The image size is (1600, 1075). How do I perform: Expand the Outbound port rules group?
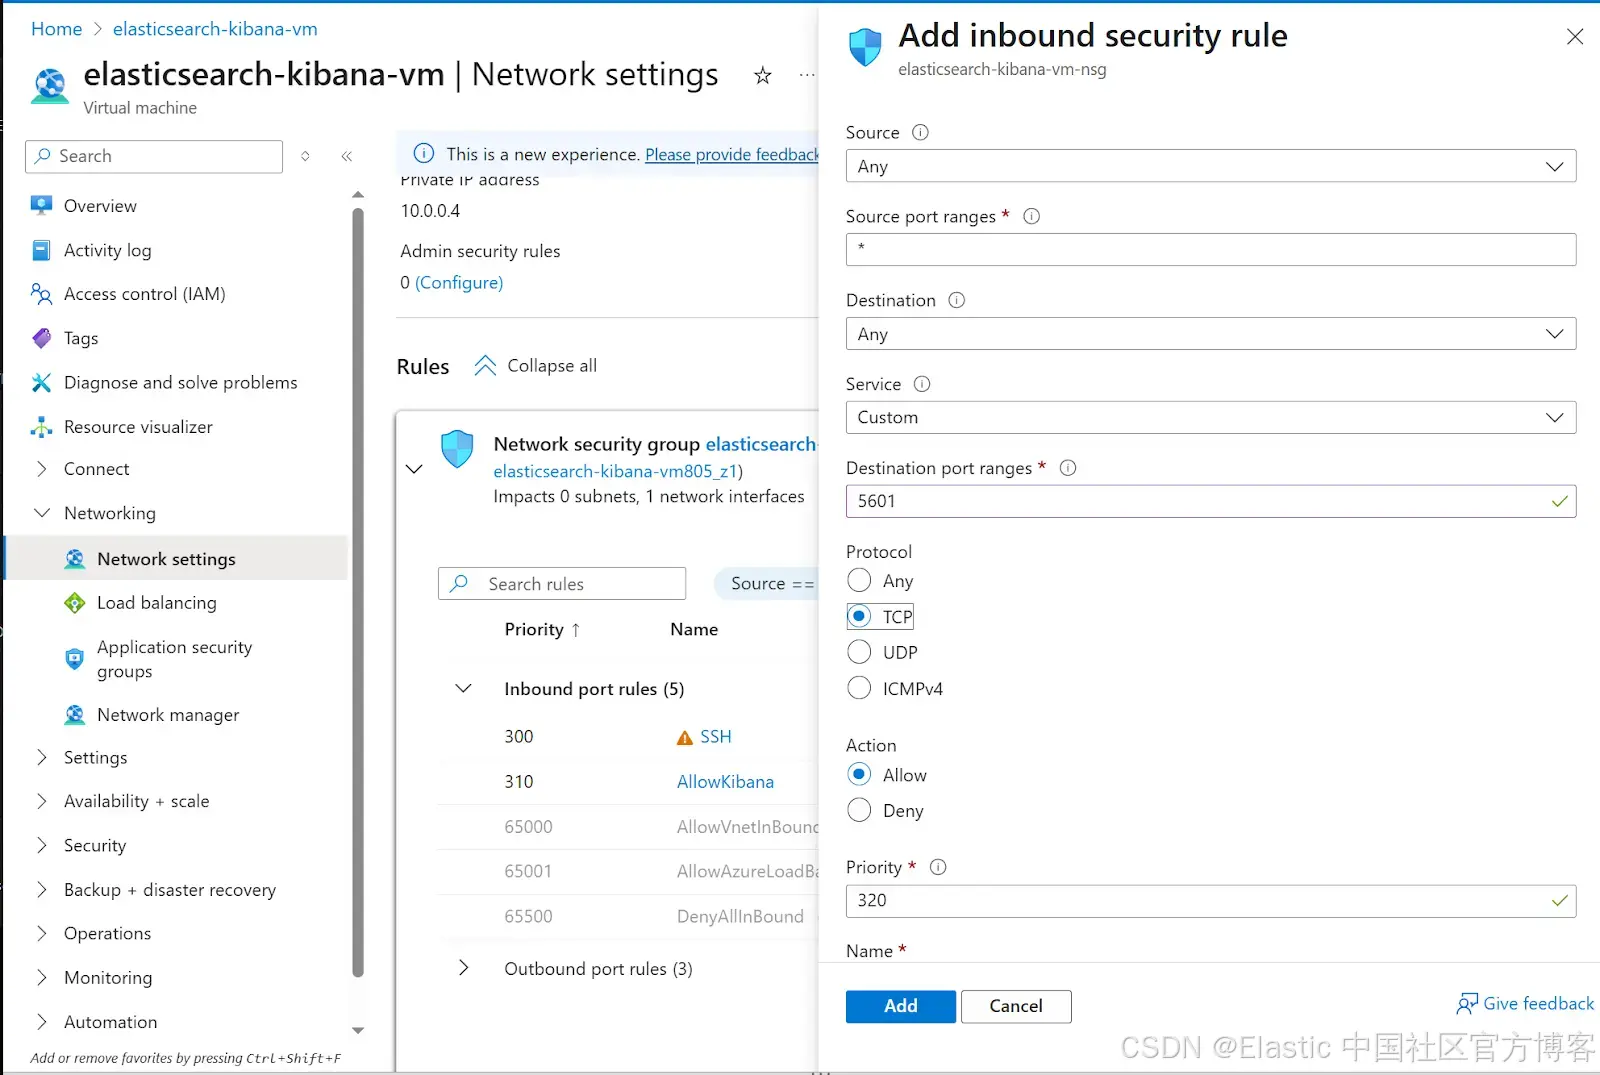pos(463,968)
